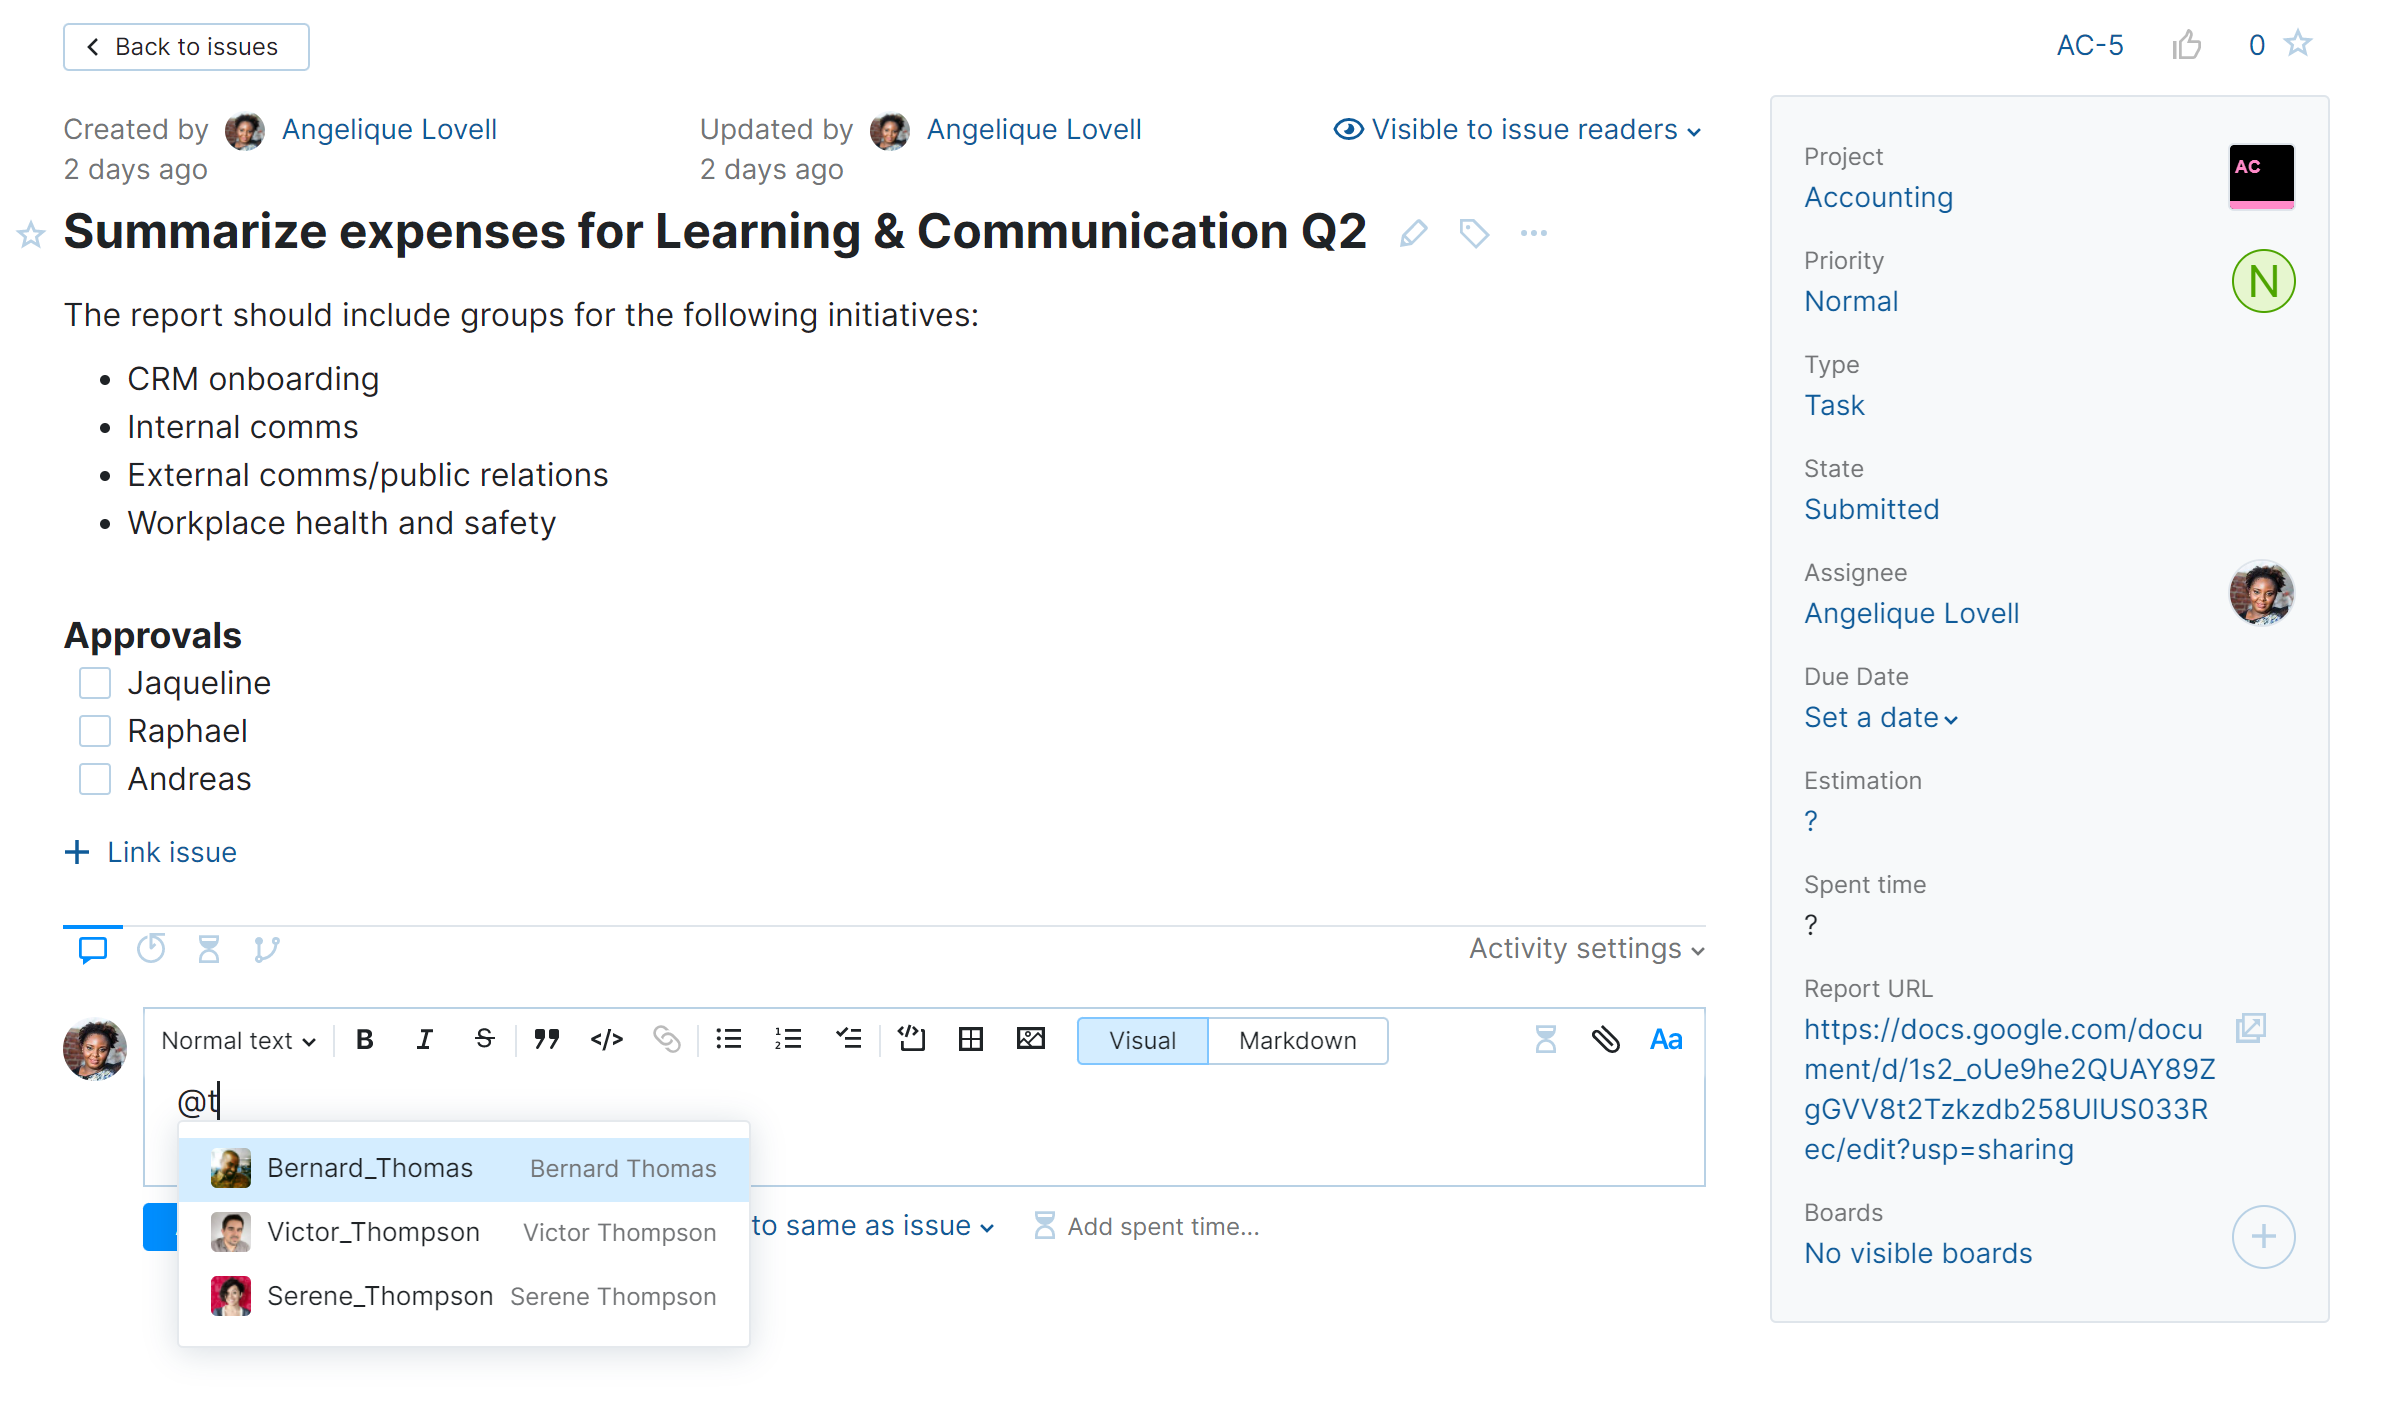The height and width of the screenshot is (1403, 2391).
Task: Switch to the Markdown tab
Action: [1297, 1040]
